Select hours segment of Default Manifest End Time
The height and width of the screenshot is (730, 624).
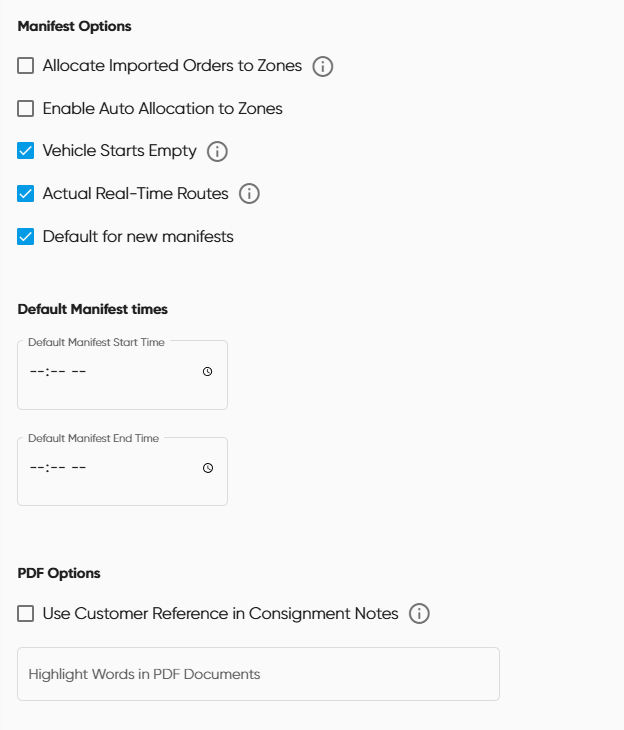click(37, 468)
